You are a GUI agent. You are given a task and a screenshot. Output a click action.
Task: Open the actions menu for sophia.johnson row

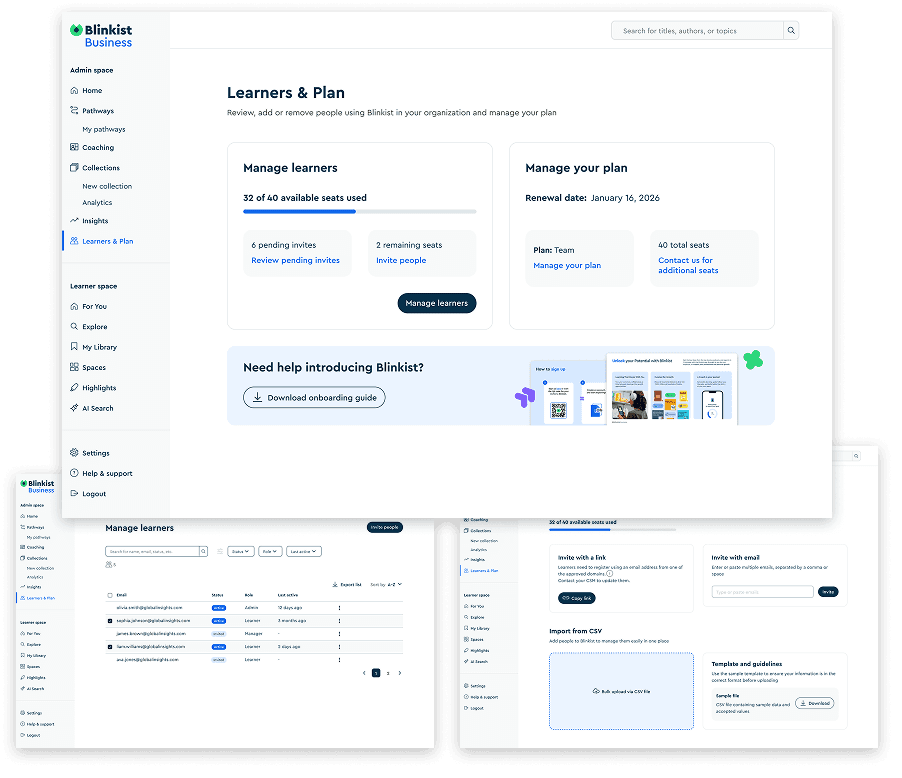(x=339, y=621)
